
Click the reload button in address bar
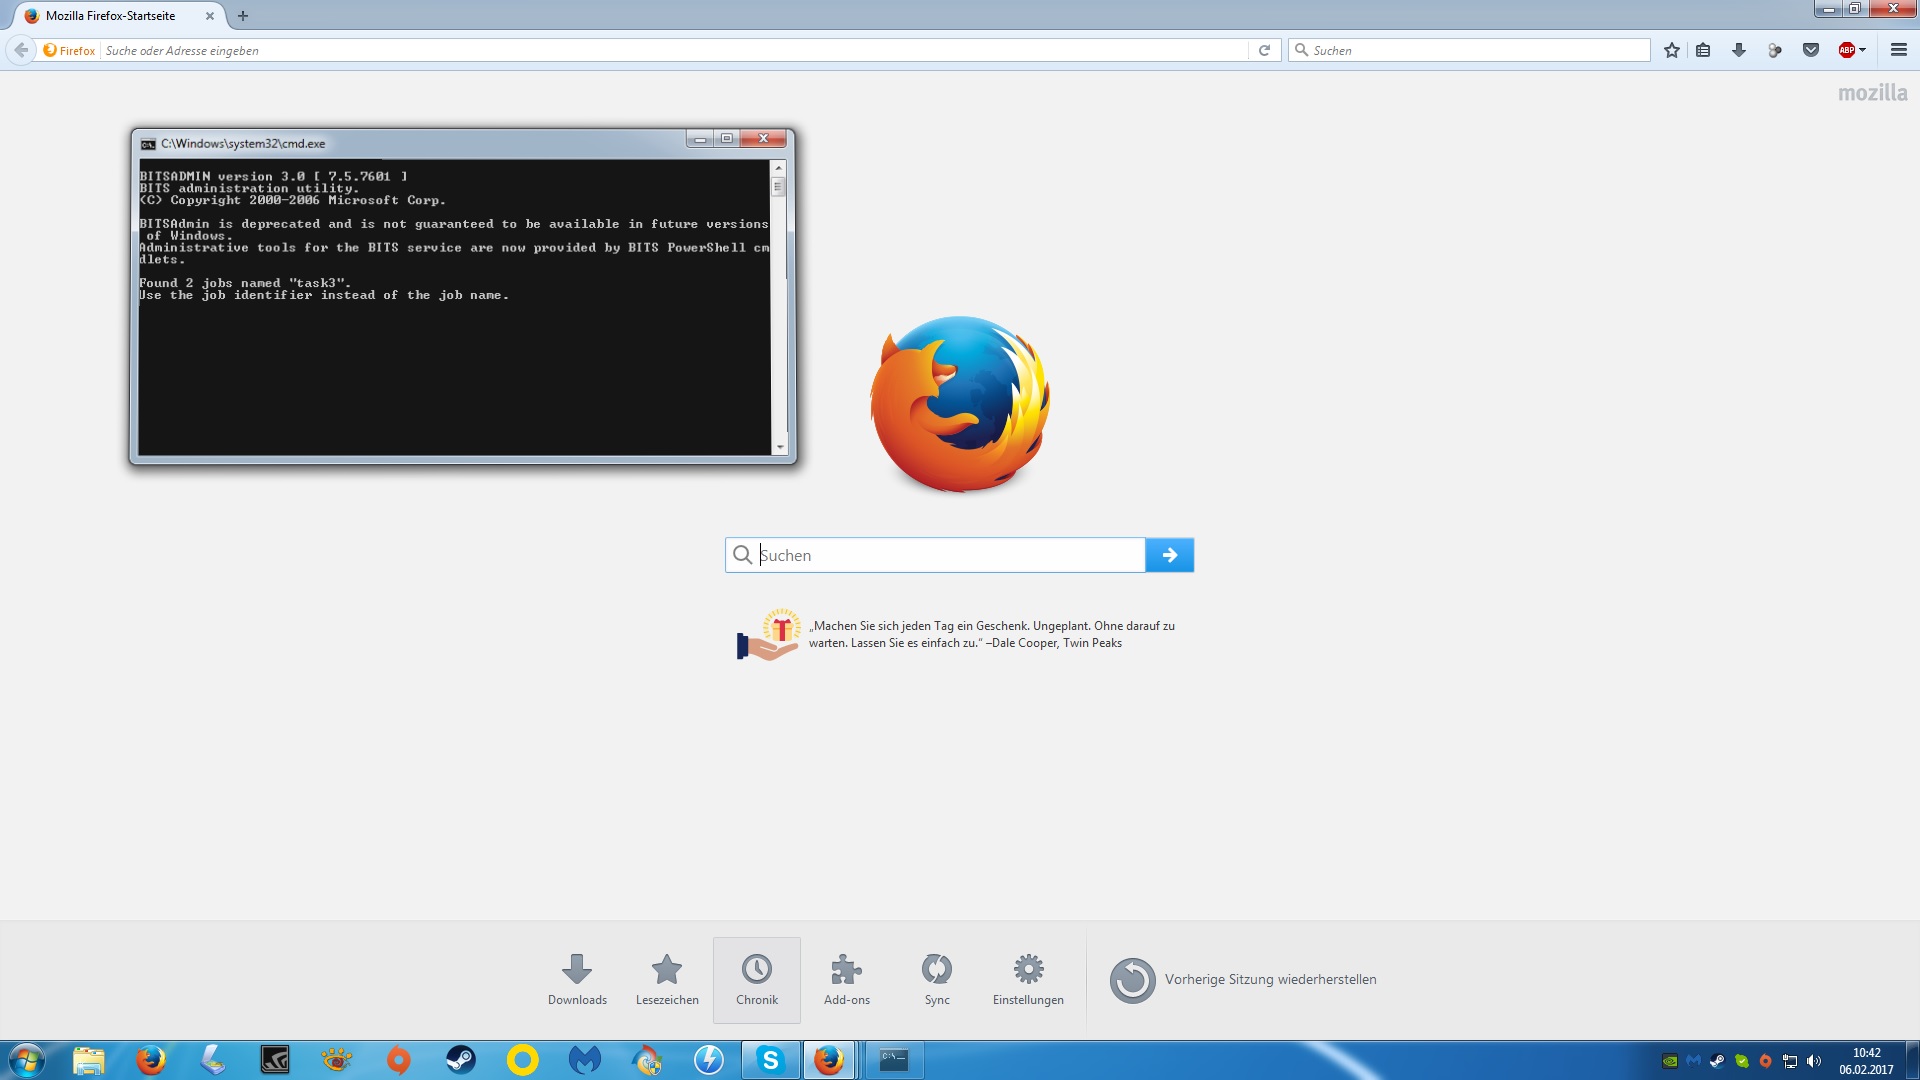click(x=1264, y=50)
